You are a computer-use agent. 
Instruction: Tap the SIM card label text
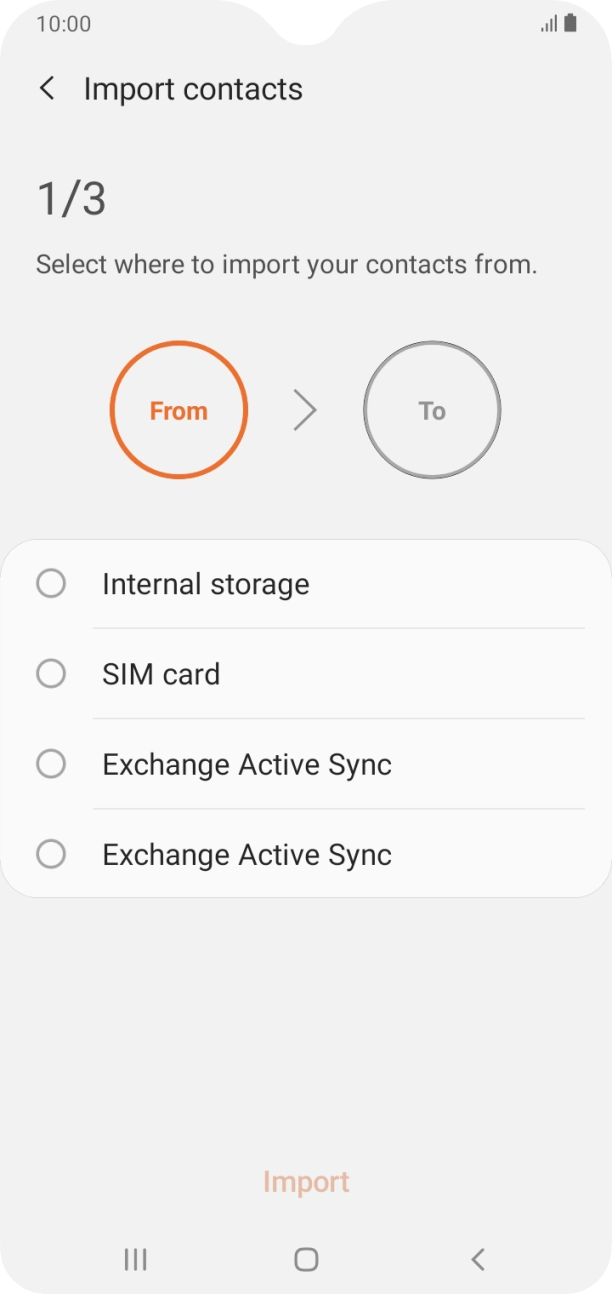point(161,674)
